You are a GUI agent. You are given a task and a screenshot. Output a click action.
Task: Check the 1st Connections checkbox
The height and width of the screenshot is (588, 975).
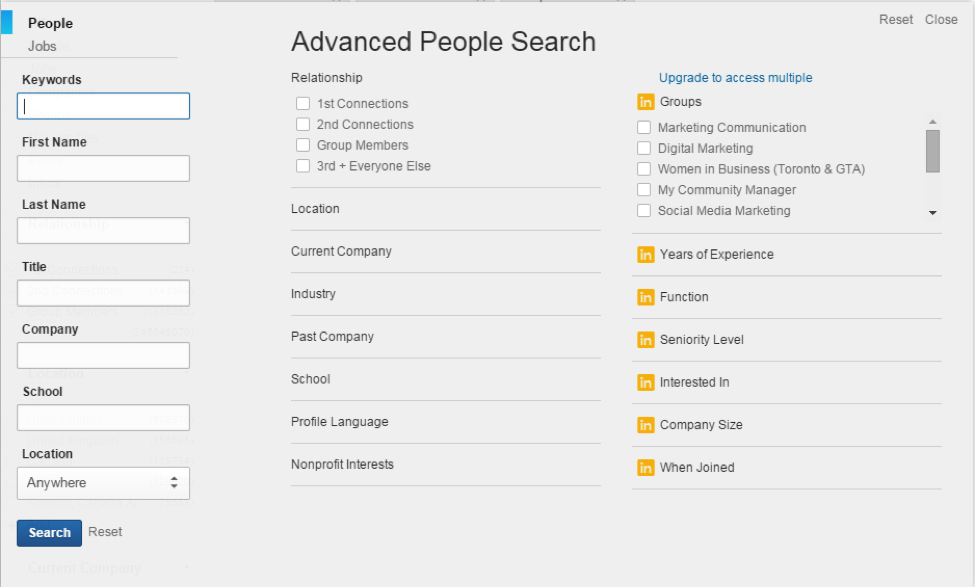[303, 104]
